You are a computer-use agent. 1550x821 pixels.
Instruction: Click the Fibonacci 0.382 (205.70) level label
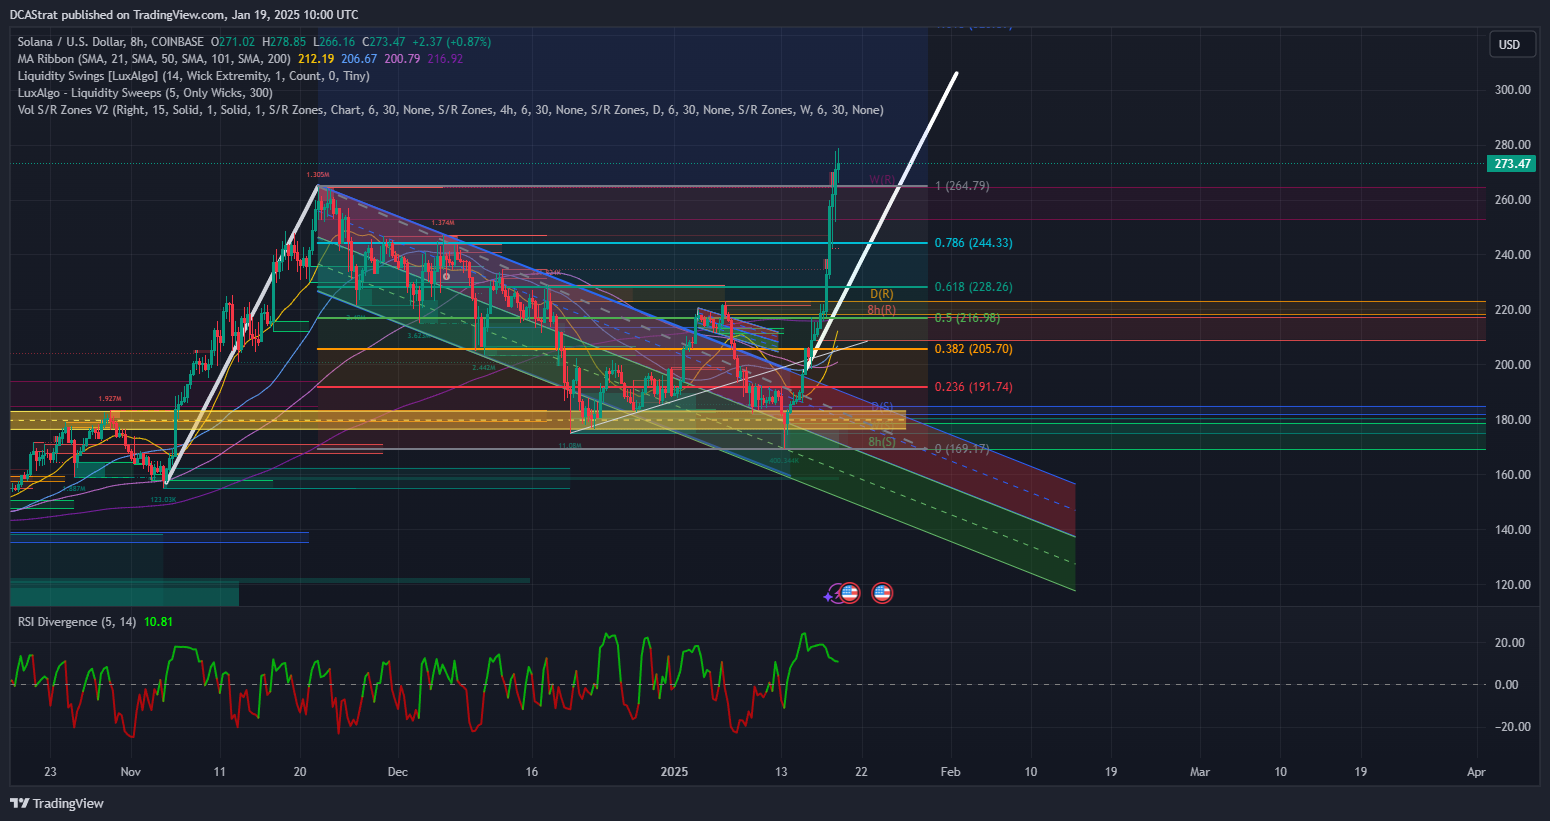pyautogui.click(x=973, y=349)
